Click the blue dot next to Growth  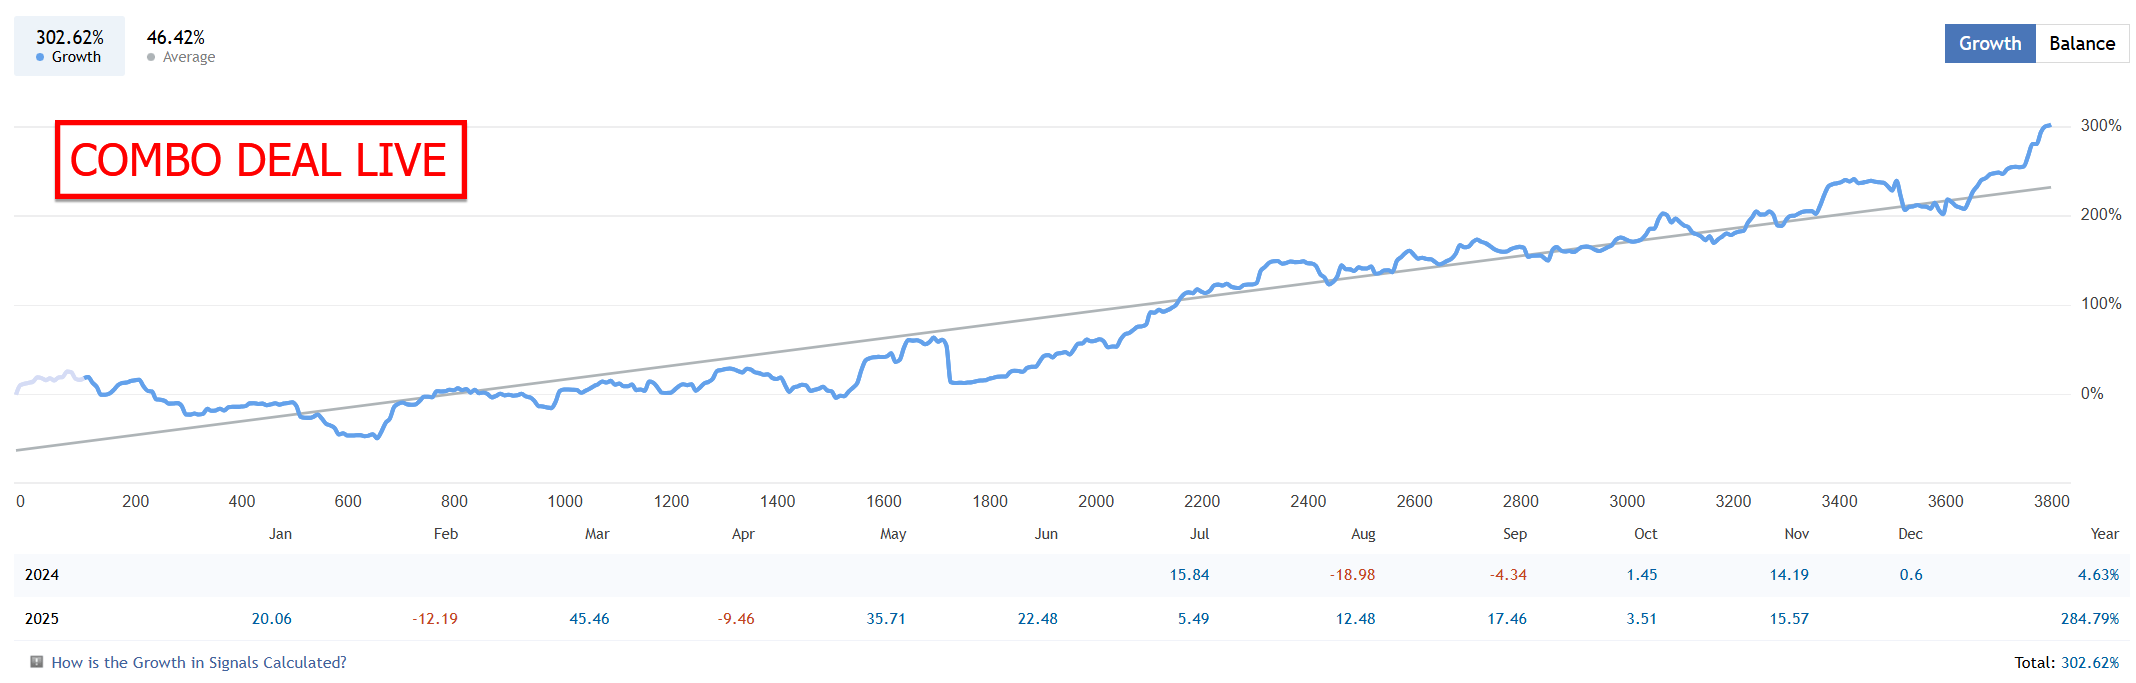(40, 57)
